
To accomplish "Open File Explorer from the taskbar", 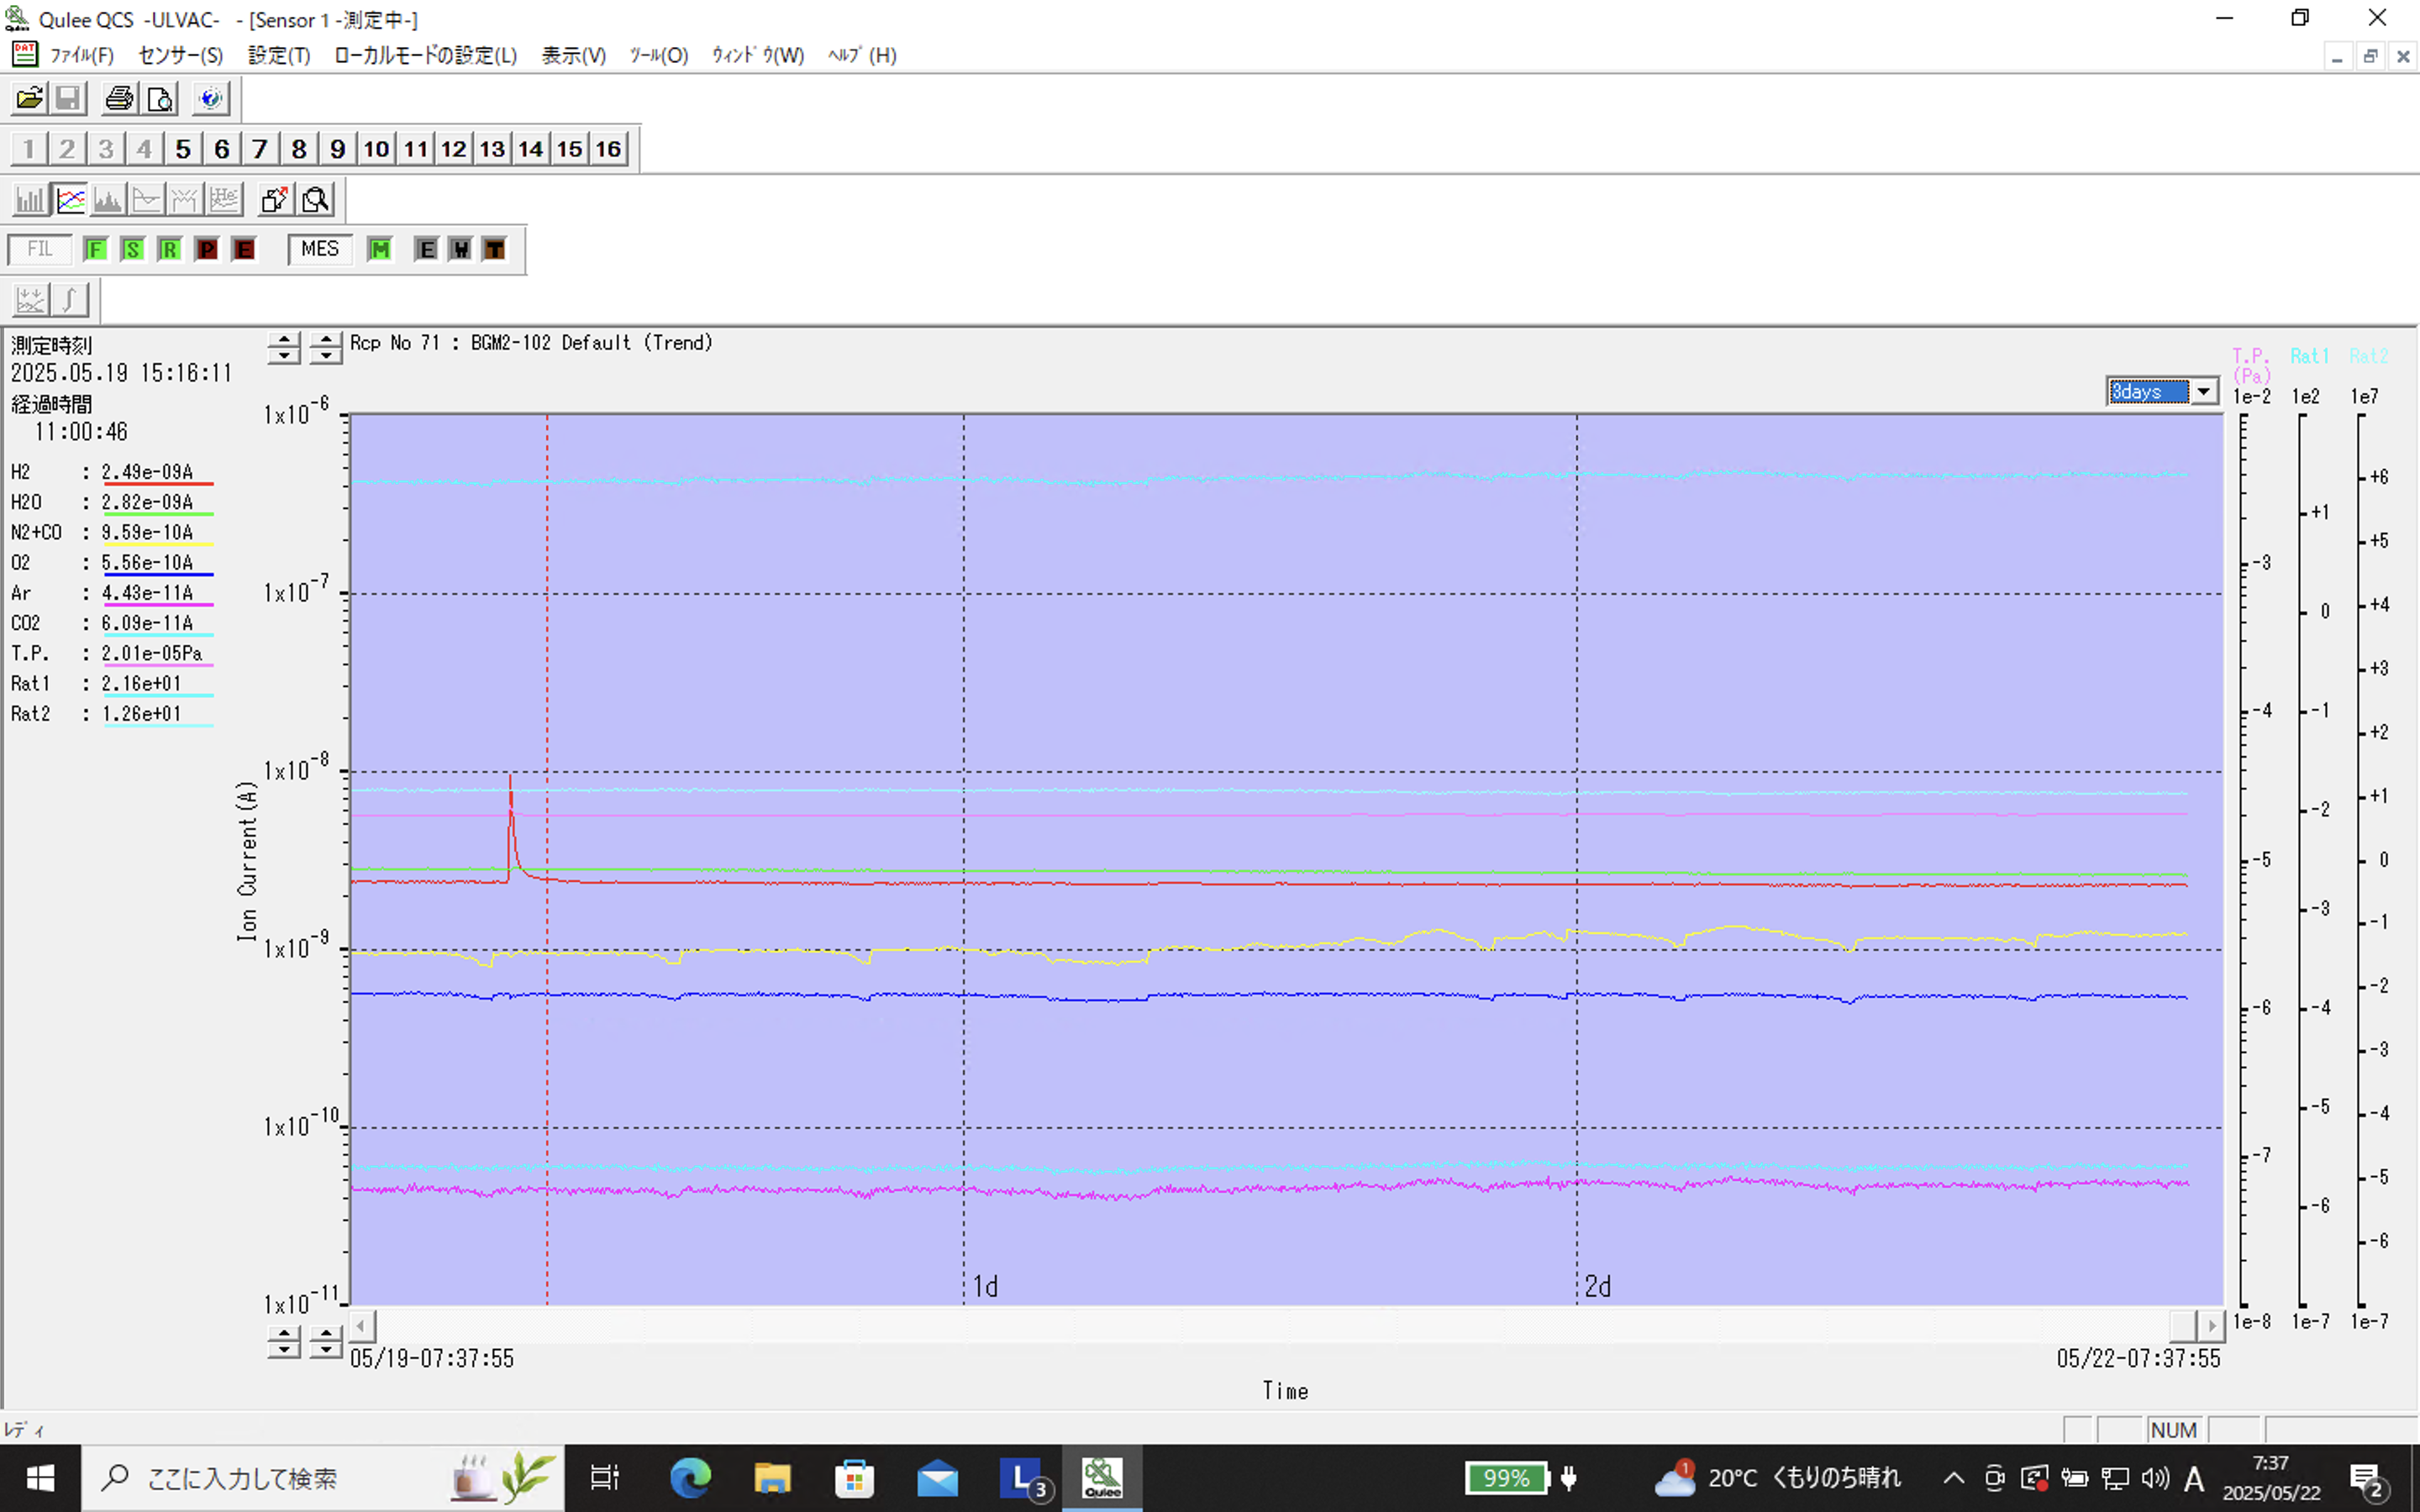I will (772, 1477).
